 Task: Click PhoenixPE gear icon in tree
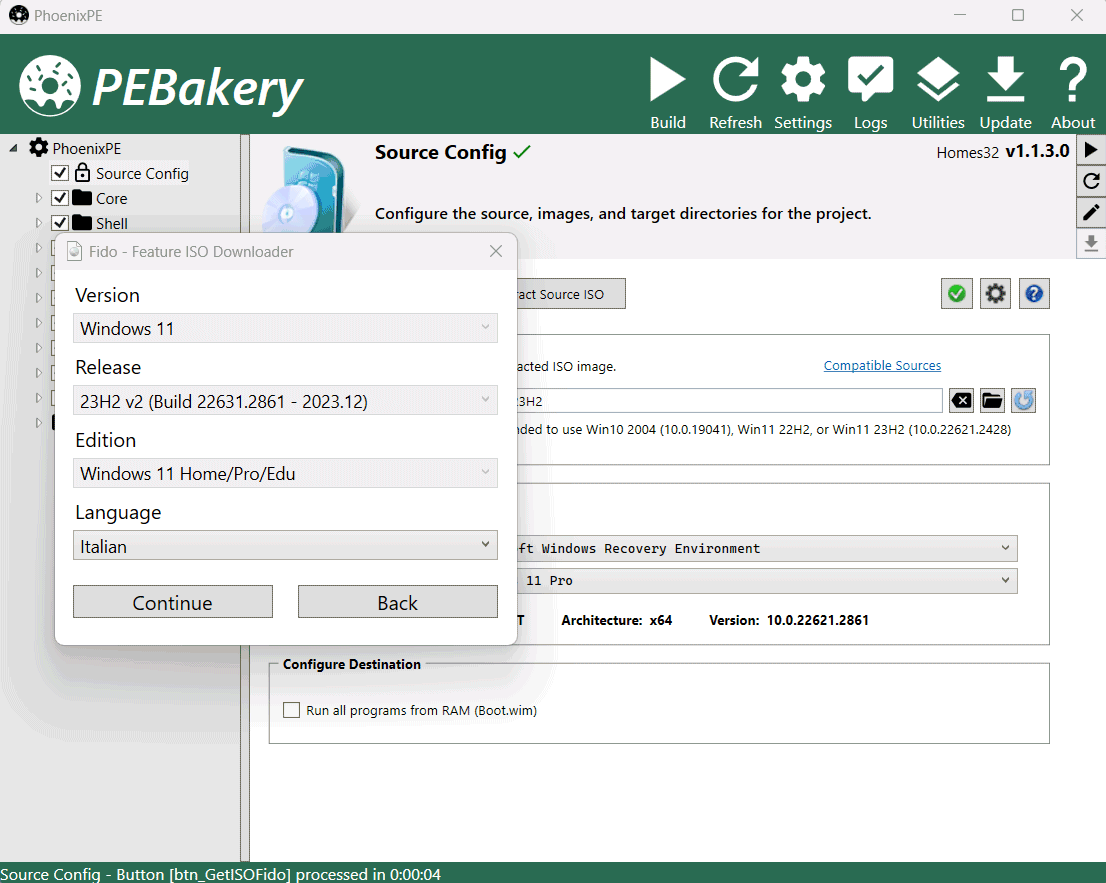(x=38, y=147)
